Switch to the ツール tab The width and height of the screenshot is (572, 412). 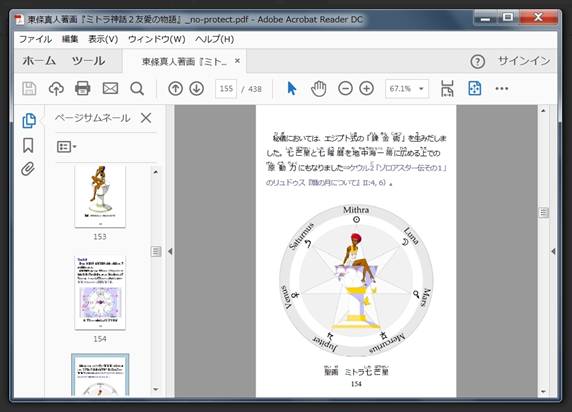[89, 61]
